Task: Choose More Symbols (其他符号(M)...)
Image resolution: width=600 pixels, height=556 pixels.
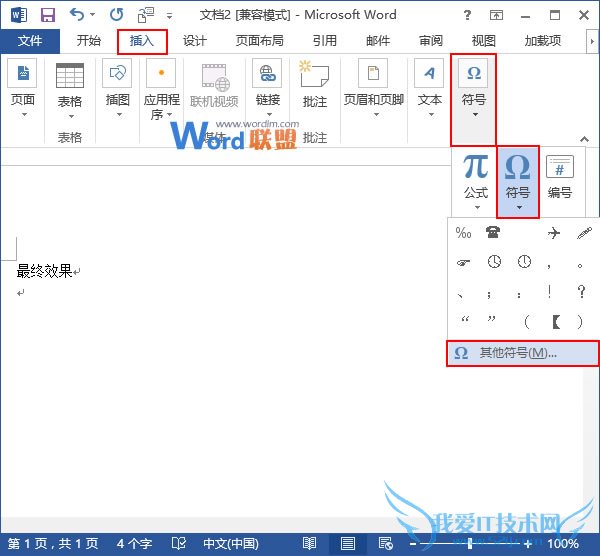Action: pos(522,353)
